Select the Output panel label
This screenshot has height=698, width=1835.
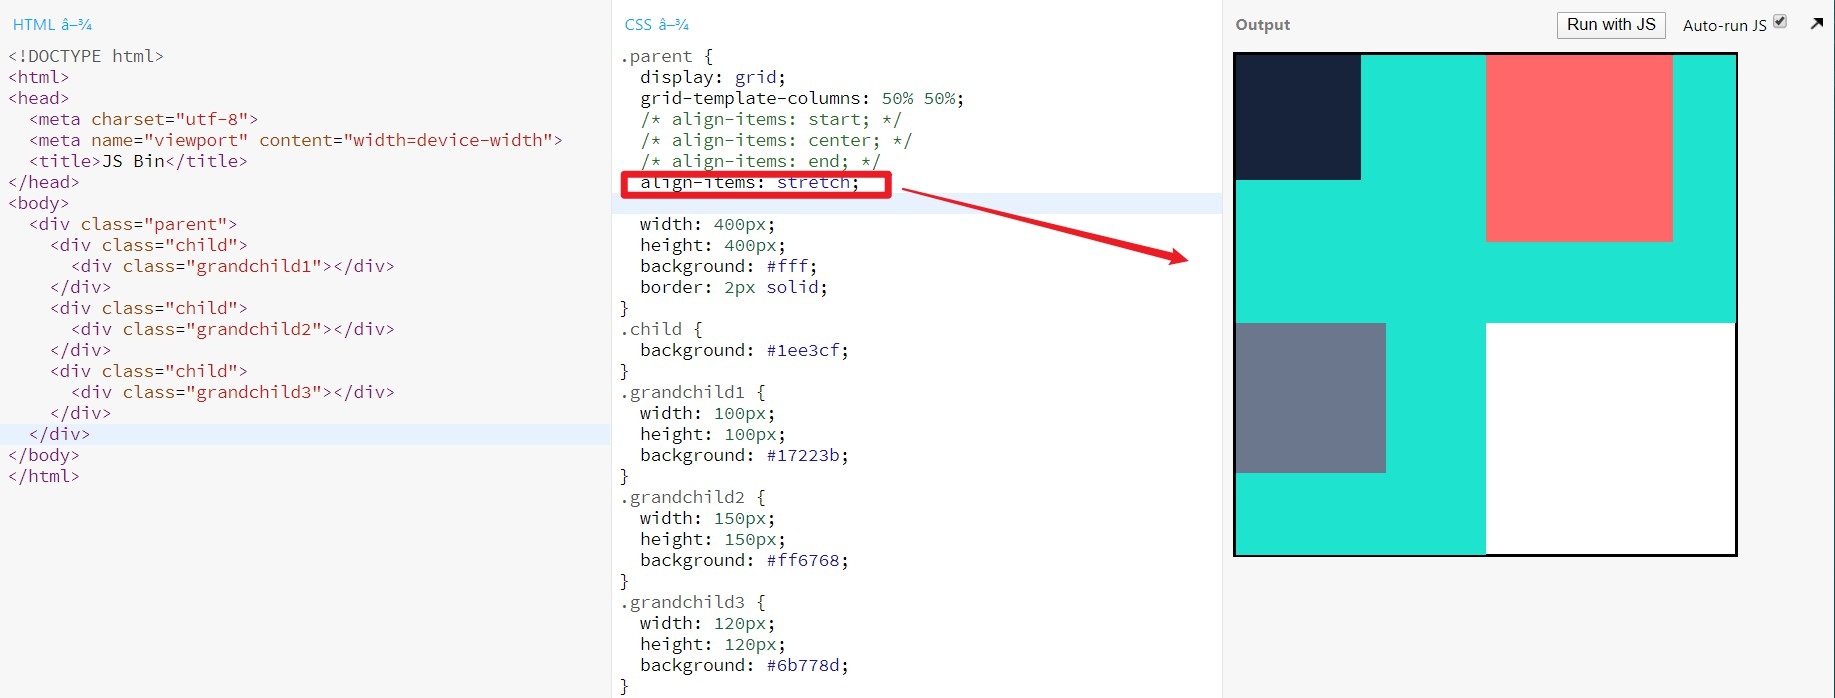click(x=1263, y=25)
